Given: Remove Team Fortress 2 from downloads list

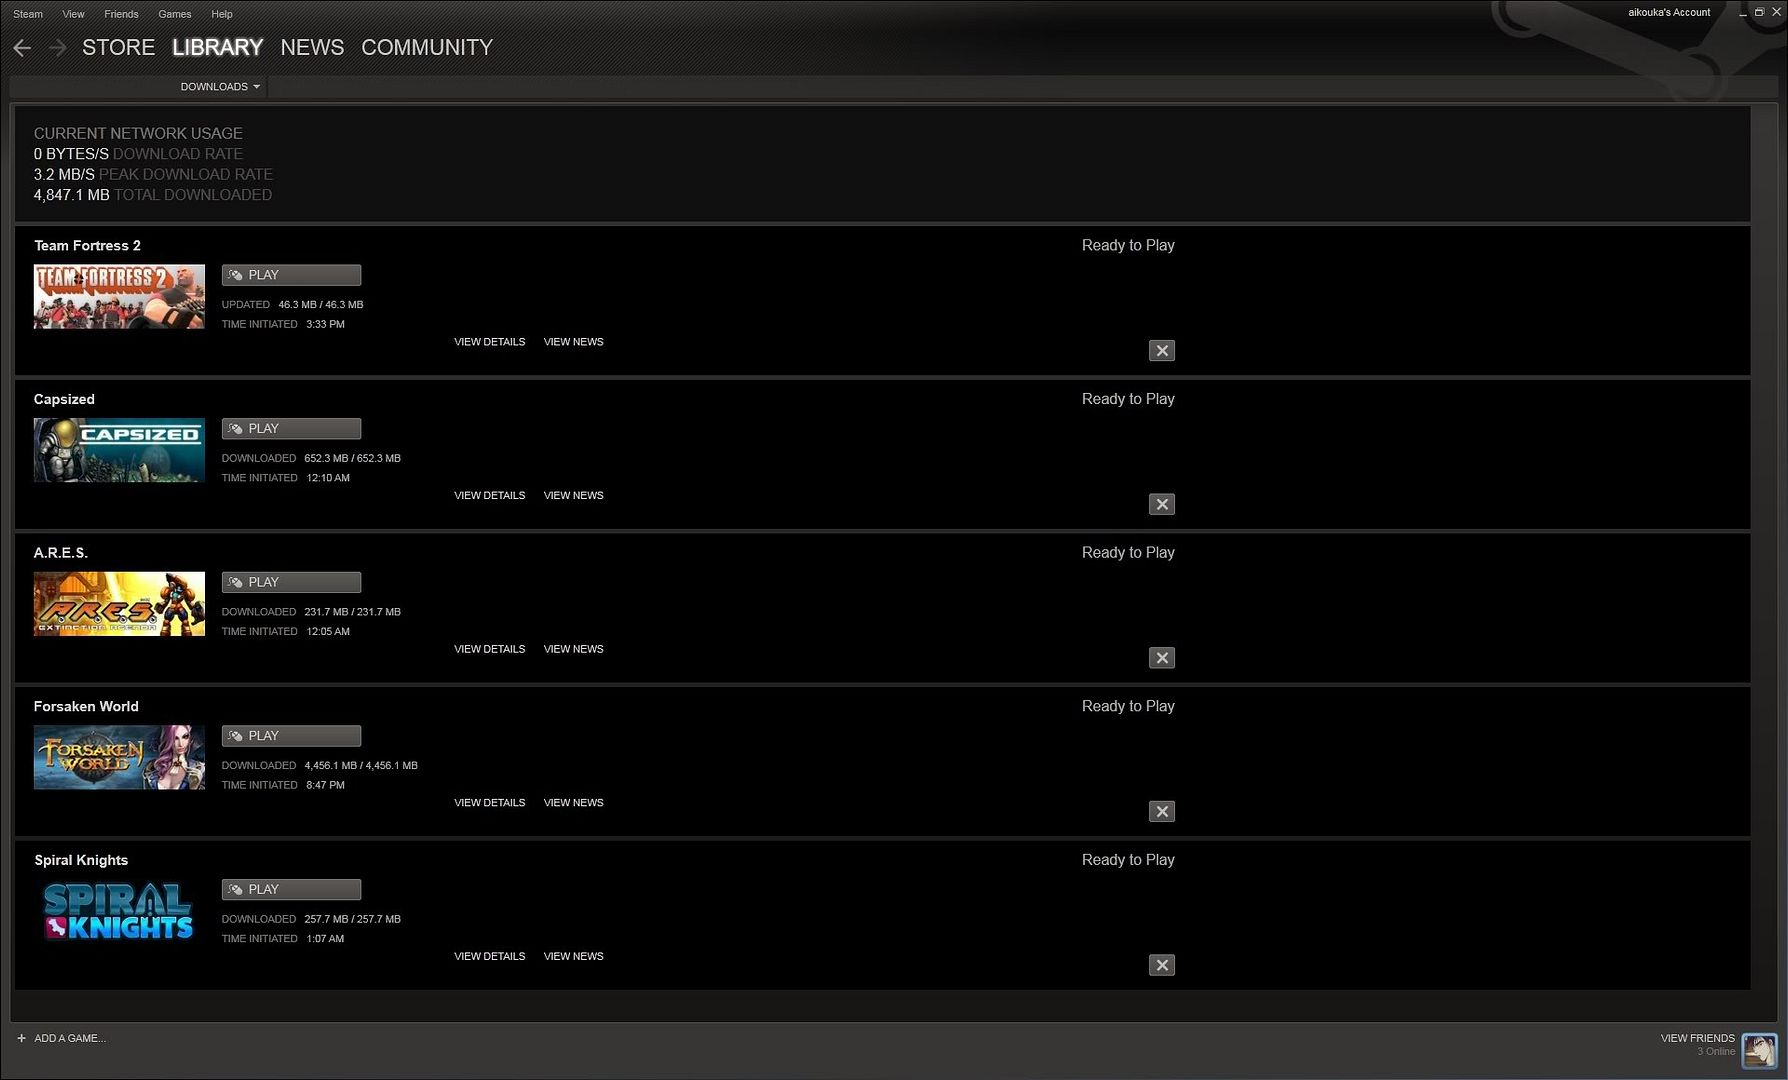Looking at the screenshot, I should click(1161, 351).
